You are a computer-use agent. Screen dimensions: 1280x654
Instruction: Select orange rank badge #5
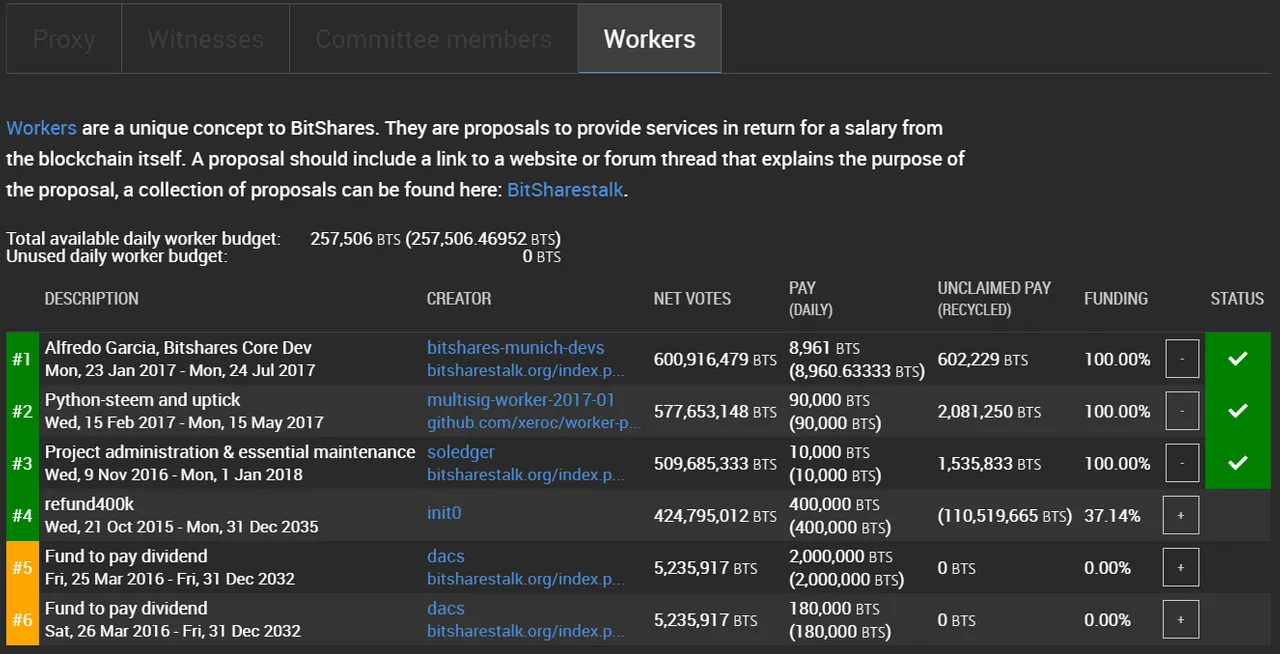pos(22,567)
